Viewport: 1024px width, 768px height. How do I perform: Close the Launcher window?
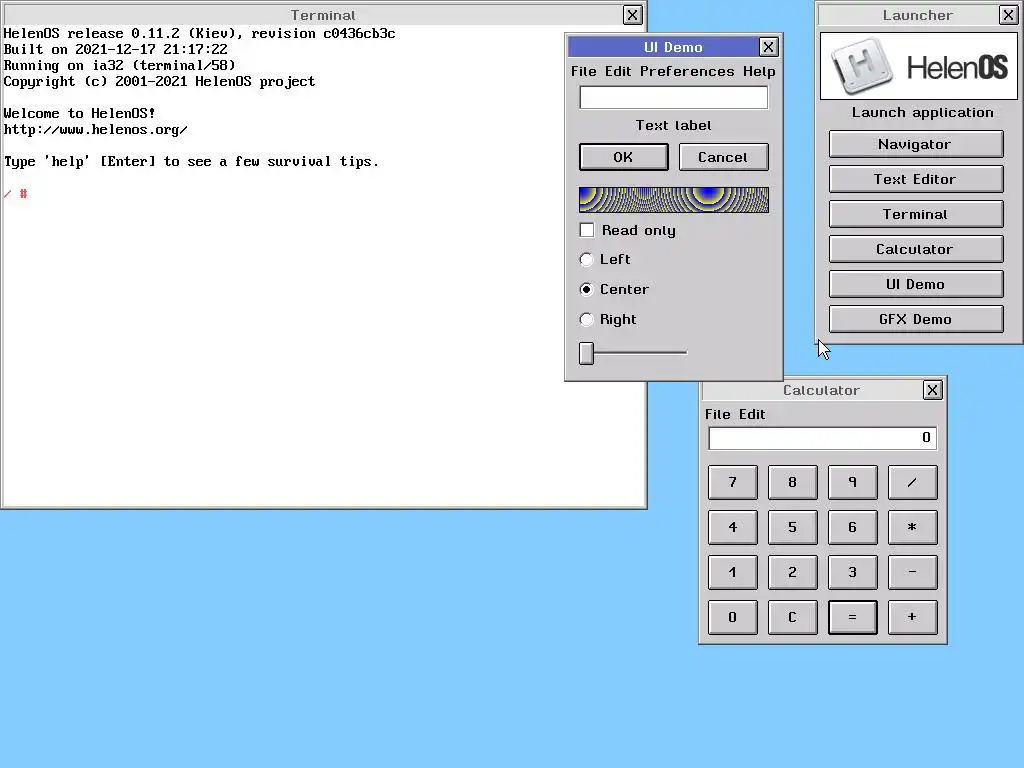pyautogui.click(x=1008, y=15)
